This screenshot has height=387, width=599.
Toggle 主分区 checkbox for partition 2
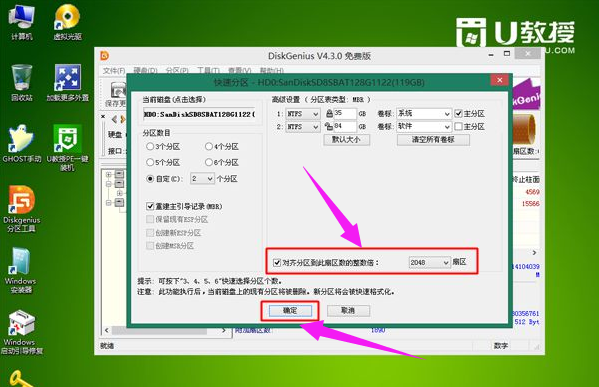(x=458, y=126)
